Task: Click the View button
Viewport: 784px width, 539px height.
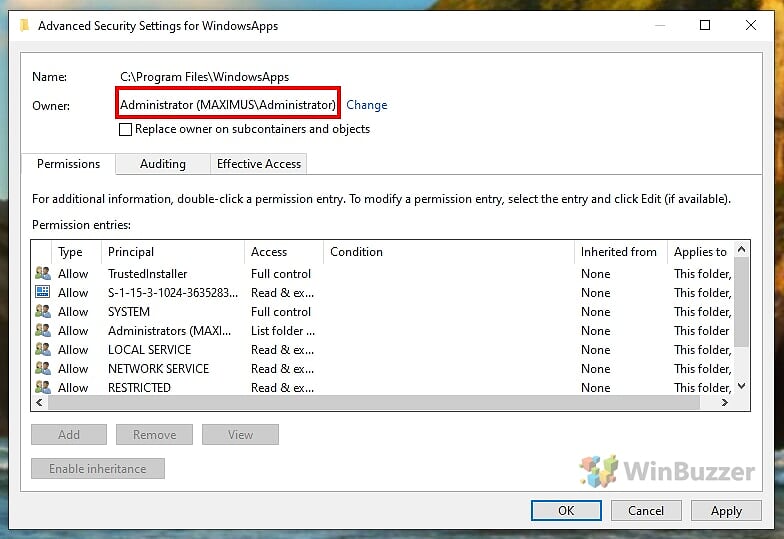Action: pos(240,434)
